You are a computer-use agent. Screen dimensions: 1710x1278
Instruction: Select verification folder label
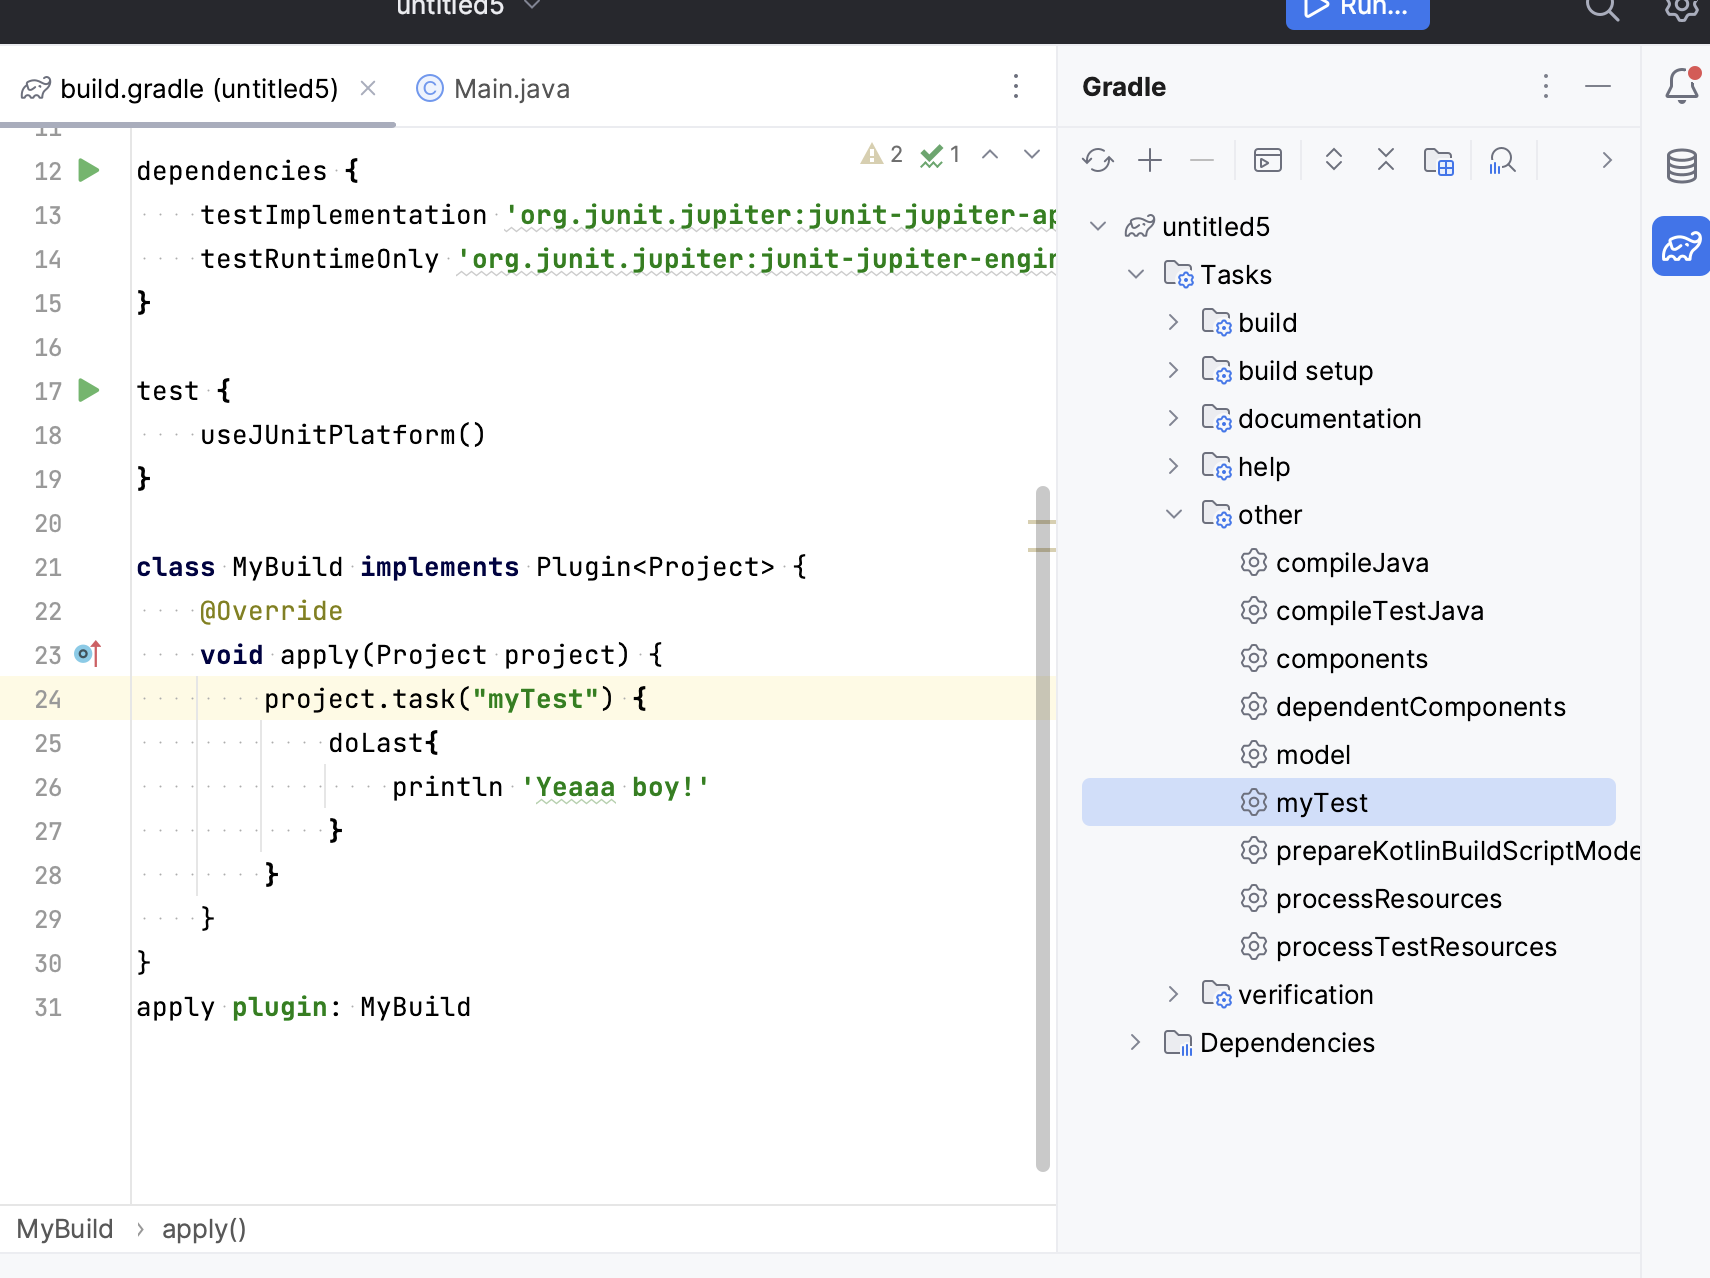click(x=1305, y=995)
